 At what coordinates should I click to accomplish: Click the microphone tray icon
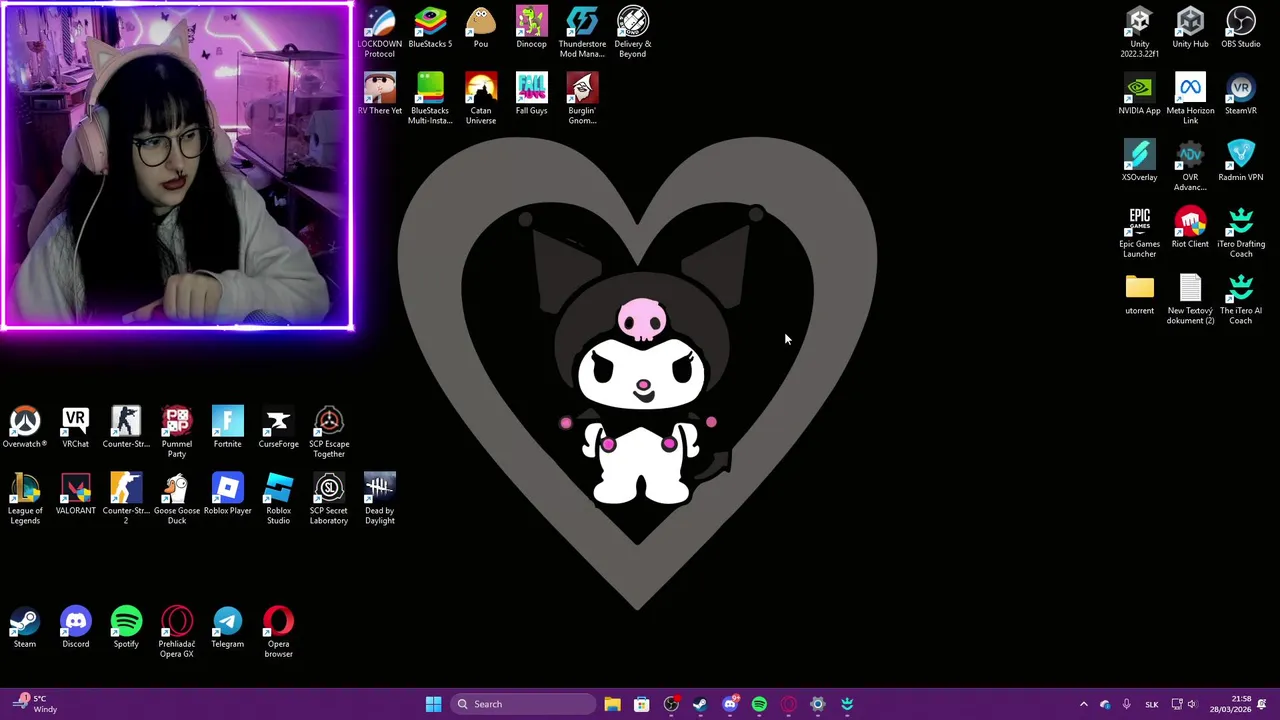[1127, 704]
